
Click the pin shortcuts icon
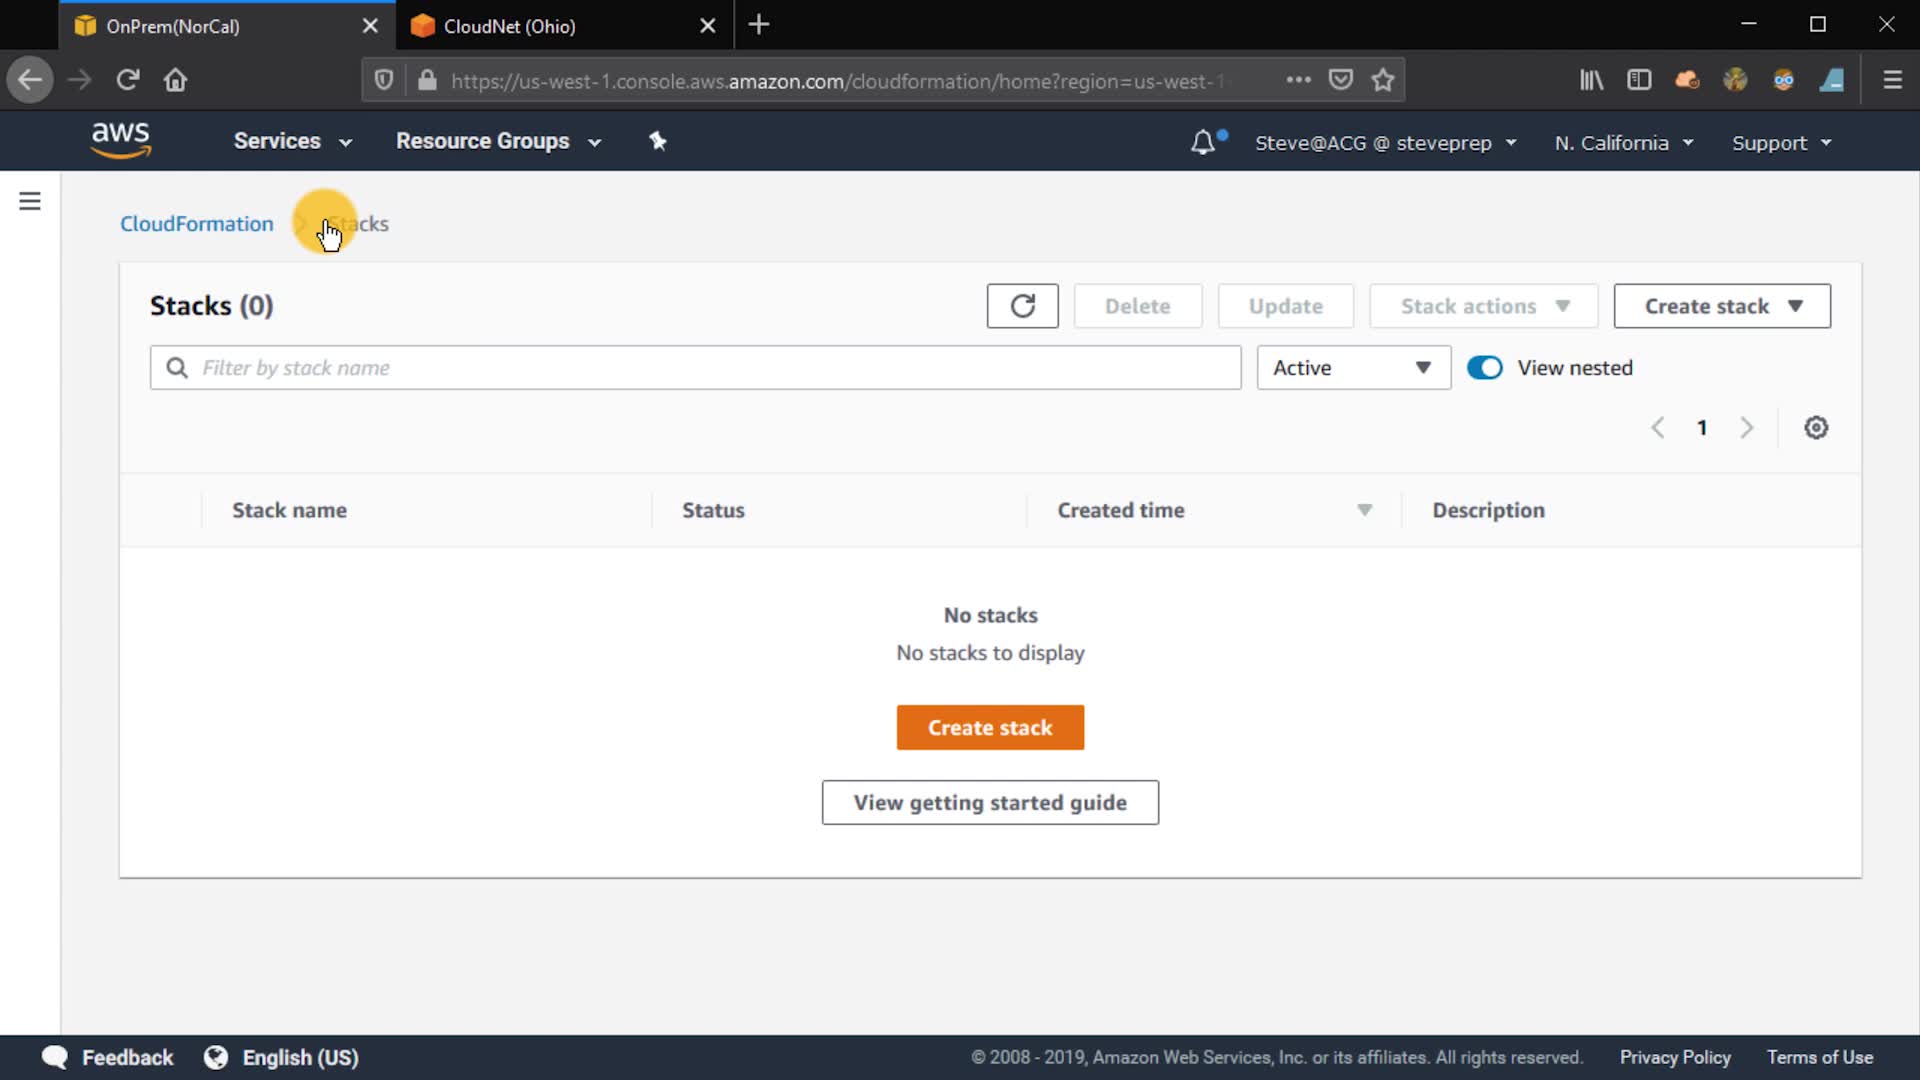[x=658, y=141]
